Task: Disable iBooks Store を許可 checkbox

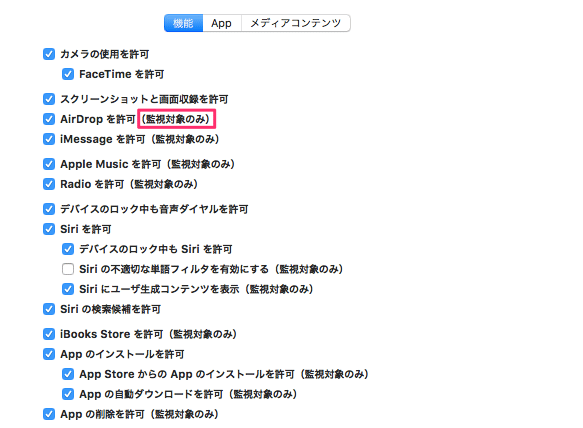Action: [49, 334]
